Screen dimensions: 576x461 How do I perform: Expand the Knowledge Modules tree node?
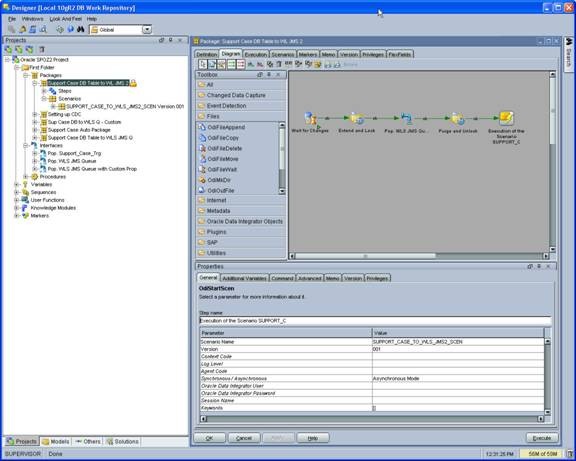[16, 208]
